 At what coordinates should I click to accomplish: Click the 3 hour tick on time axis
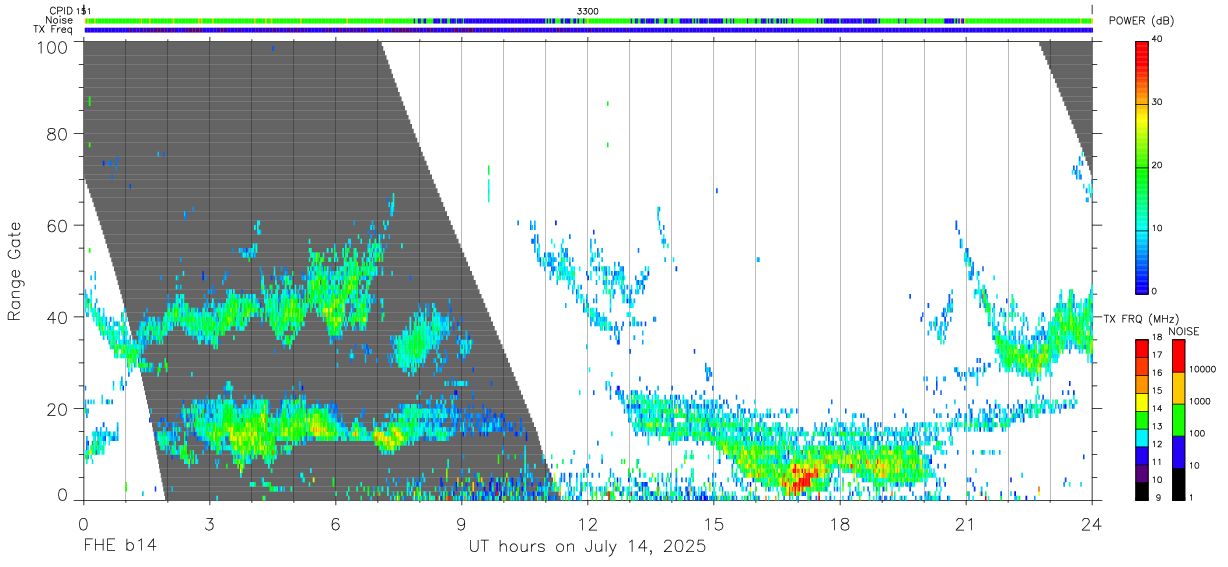(x=209, y=524)
